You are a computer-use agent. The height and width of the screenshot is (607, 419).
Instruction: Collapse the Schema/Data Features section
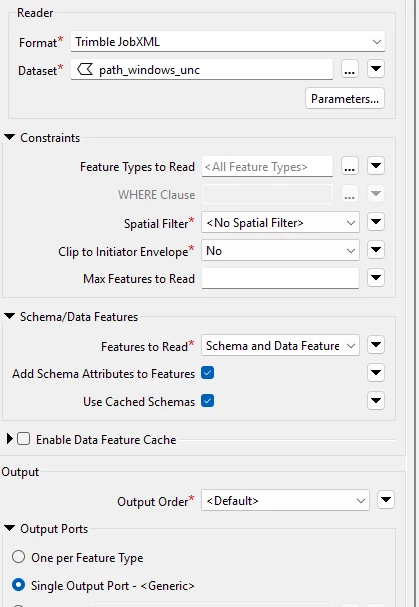pyautogui.click(x=10, y=316)
